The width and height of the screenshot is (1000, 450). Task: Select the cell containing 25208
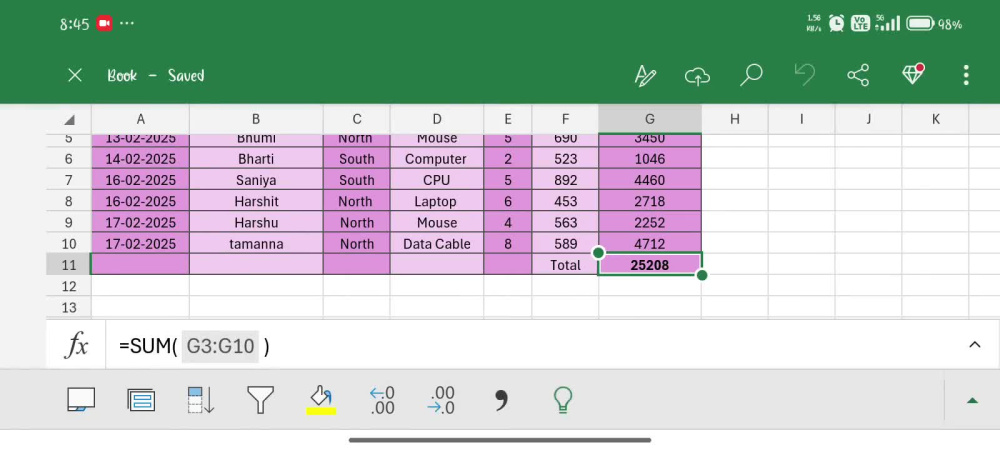[650, 265]
